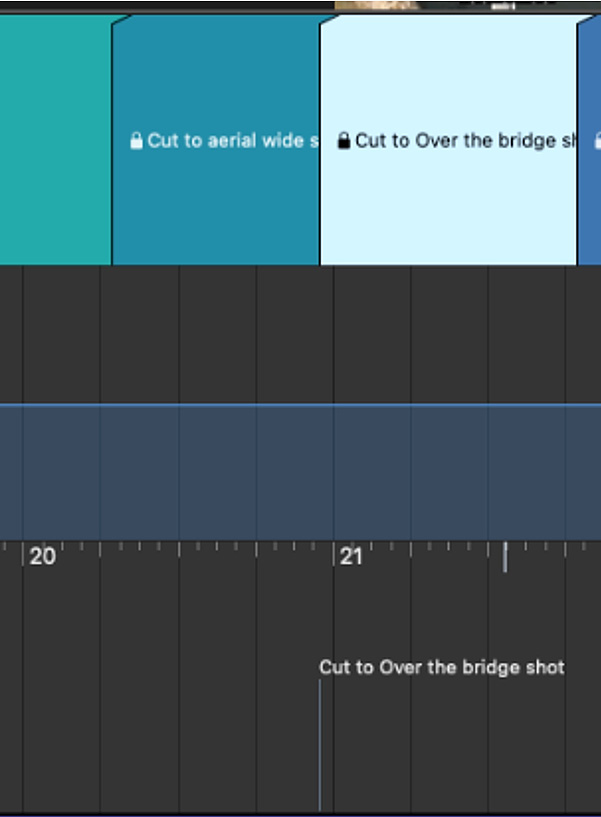Viewport: 601px width, 817px height.
Task: Click the lock icon on aerial wide marker
Action: coord(136,141)
